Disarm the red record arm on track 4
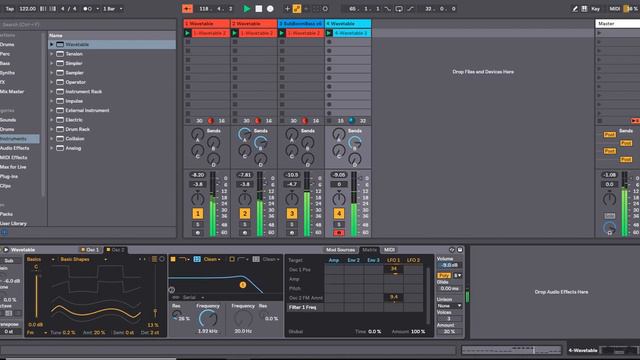Screen dimensions: 640x360 pyautogui.click(x=339, y=233)
